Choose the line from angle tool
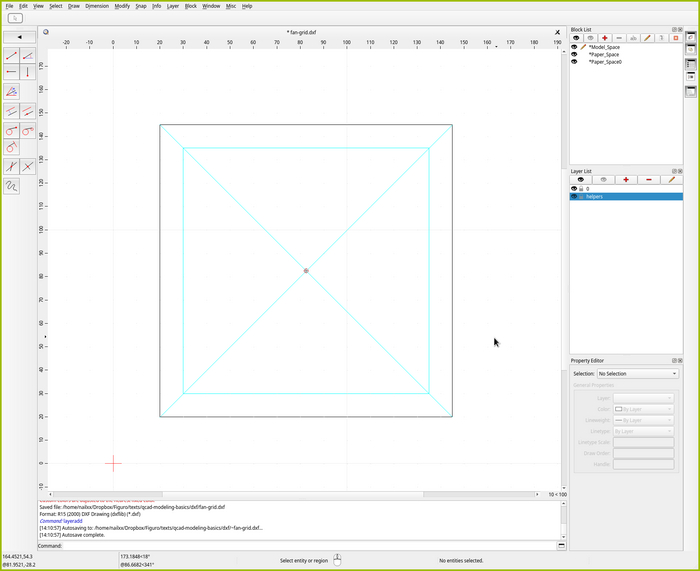 tap(28, 55)
